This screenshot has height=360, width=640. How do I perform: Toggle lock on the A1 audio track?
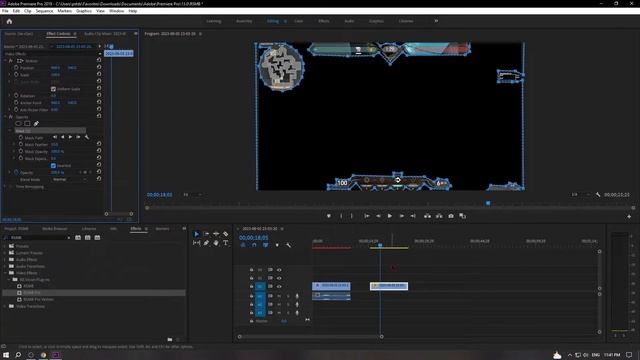[251, 296]
